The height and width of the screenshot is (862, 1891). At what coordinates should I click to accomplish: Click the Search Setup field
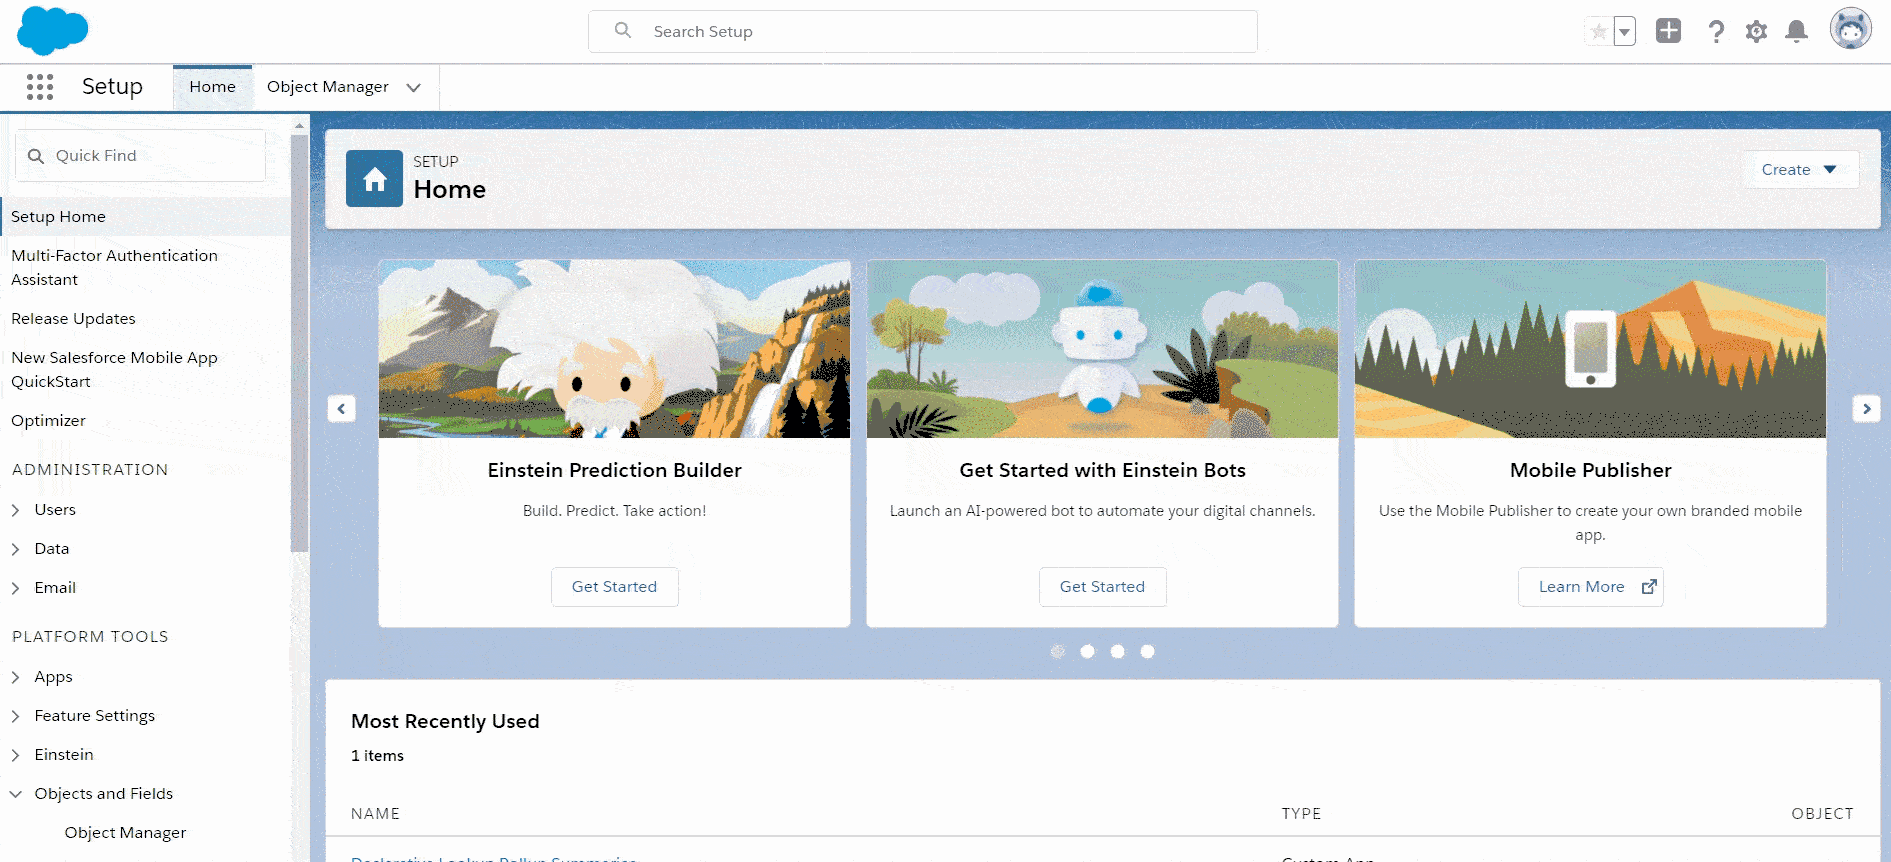tap(923, 32)
